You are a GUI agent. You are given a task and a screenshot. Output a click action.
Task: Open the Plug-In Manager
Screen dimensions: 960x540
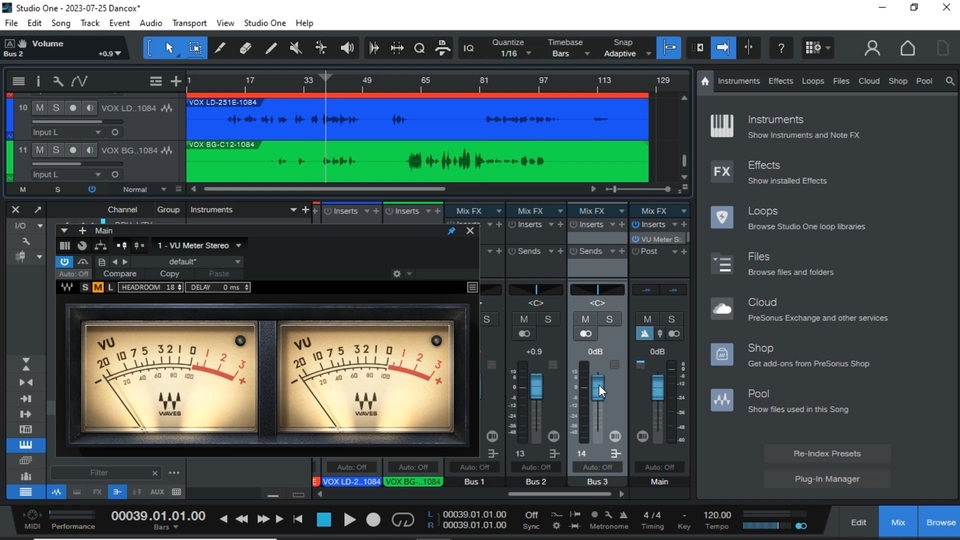(x=827, y=479)
